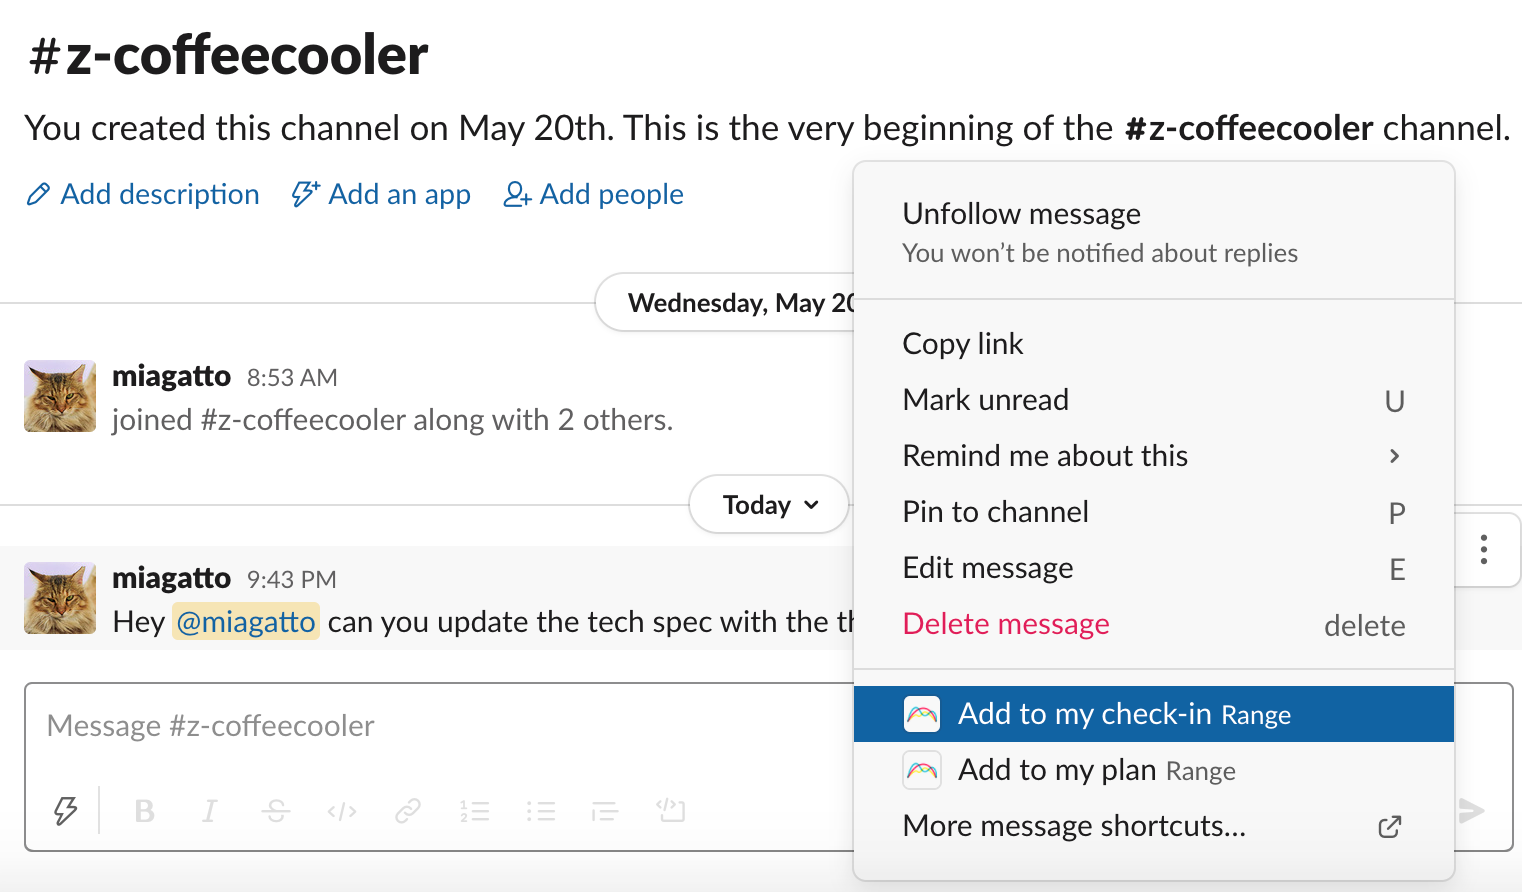Open miagatto's name on the 9:43 PM message
1522x892 pixels.
(171, 578)
